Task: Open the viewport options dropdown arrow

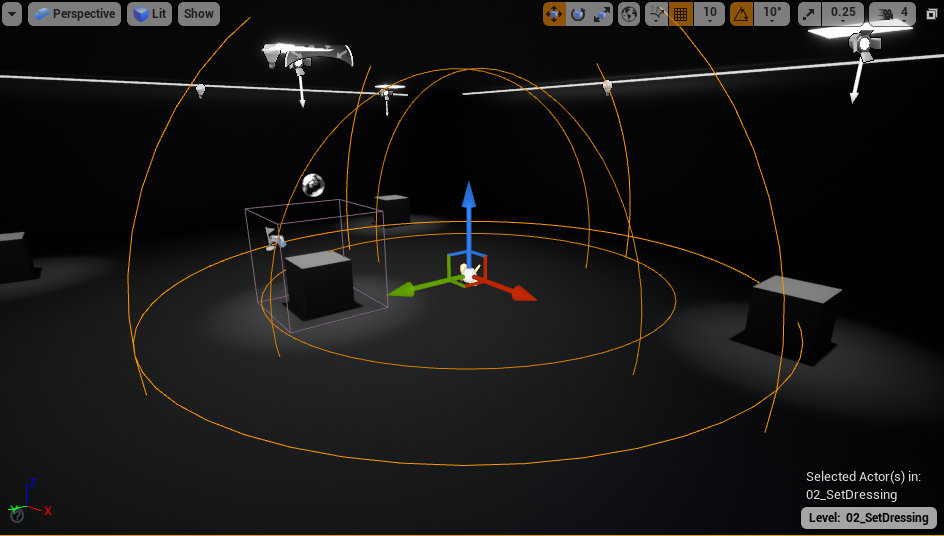Action: (11, 13)
